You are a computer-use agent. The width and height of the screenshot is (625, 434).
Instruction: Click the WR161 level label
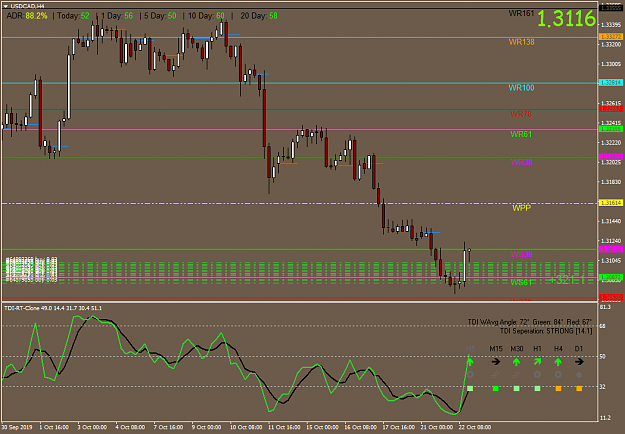pos(521,14)
